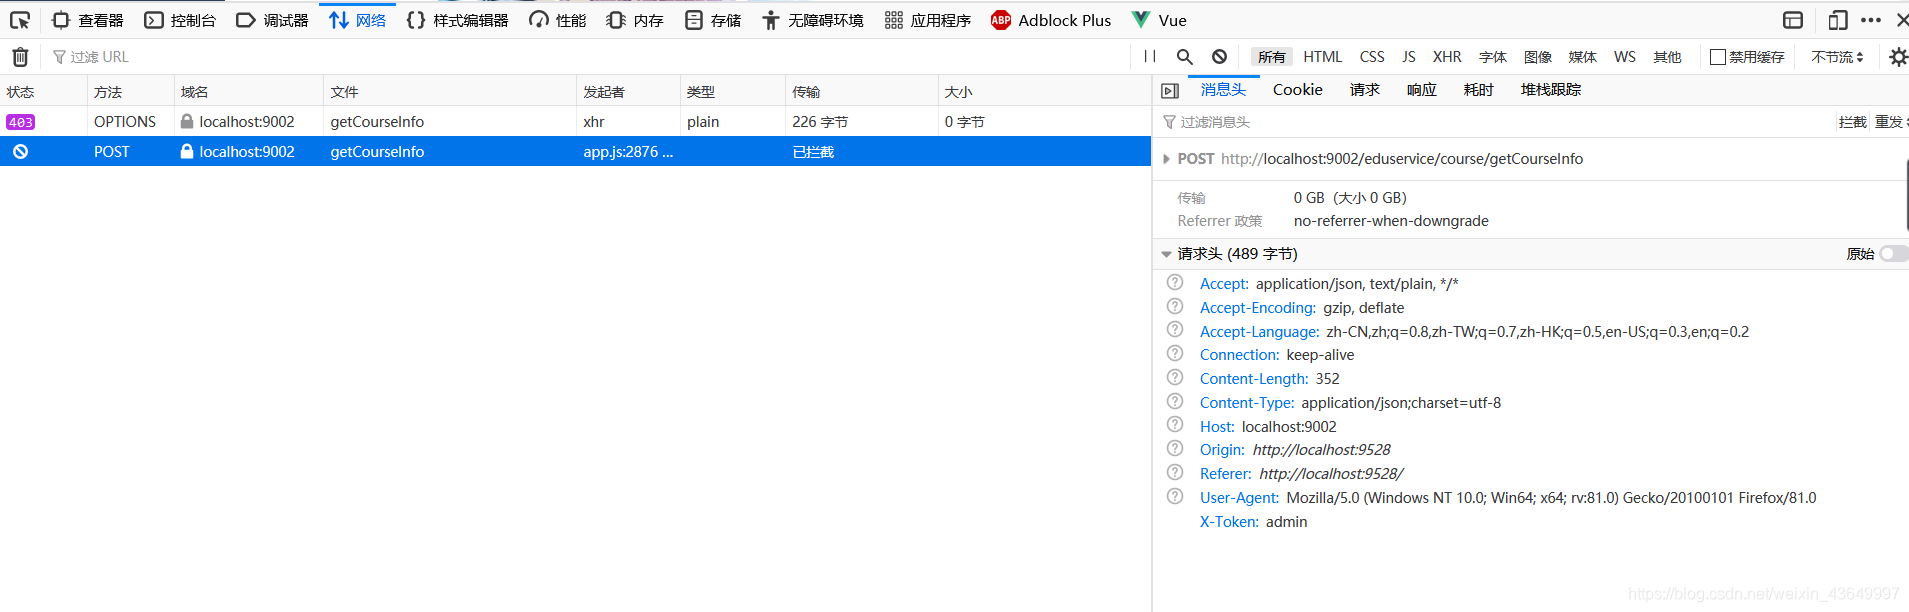The width and height of the screenshot is (1909, 612).
Task: Filter requests by CSS
Action: [x=1372, y=57]
